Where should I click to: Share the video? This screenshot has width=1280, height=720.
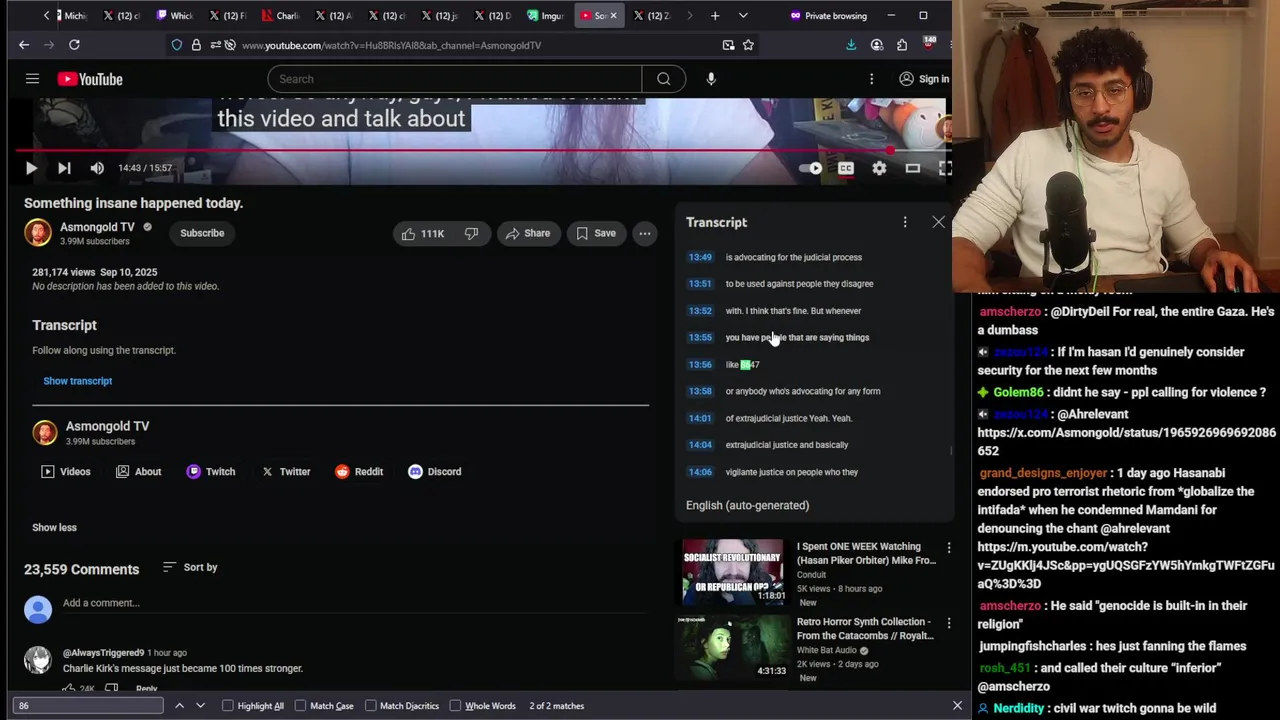click(x=527, y=233)
